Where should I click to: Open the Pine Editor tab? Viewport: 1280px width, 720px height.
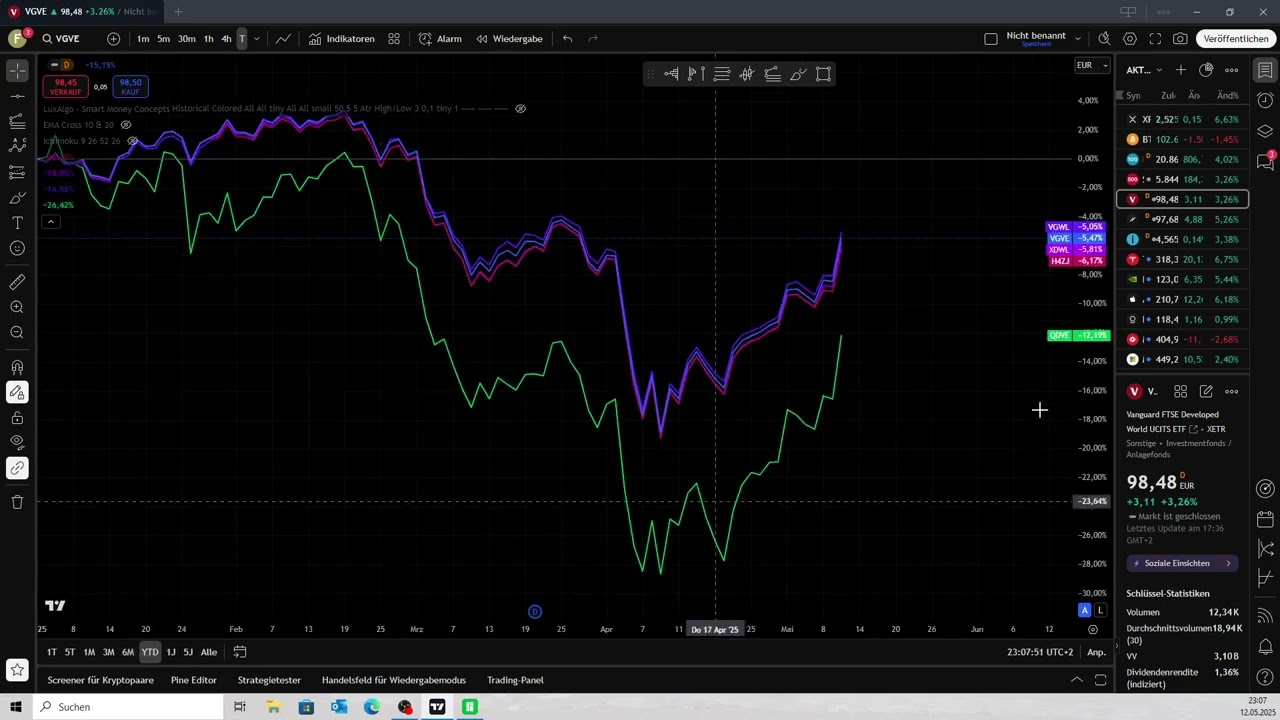pos(194,680)
